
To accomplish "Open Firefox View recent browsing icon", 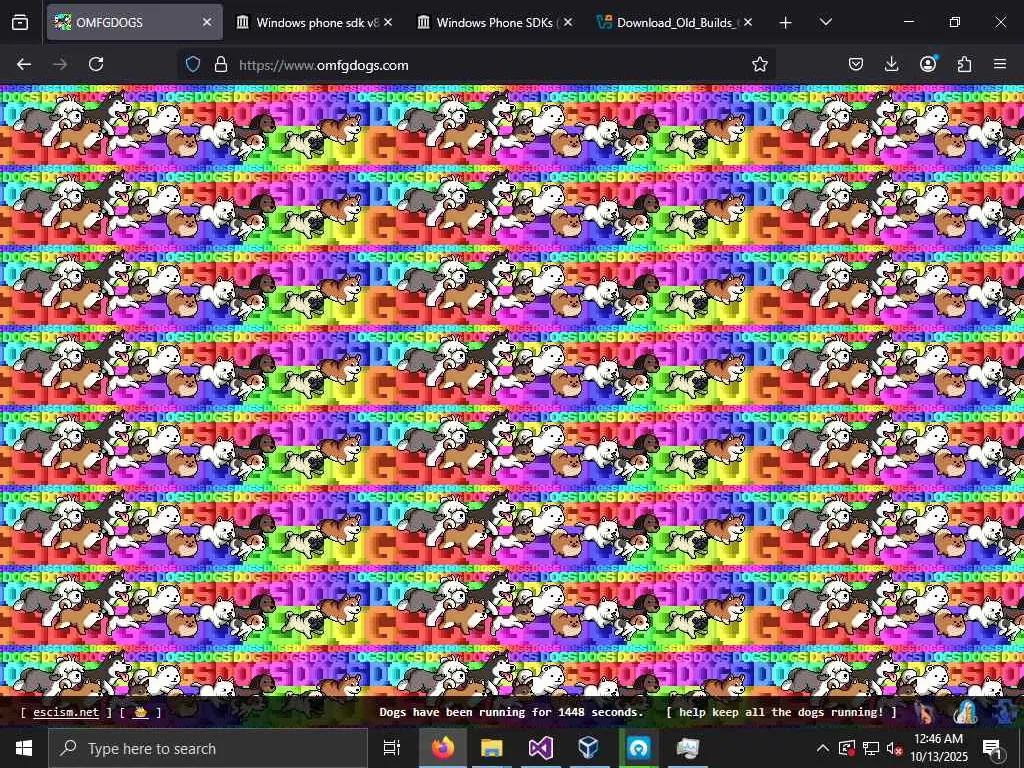I will point(20,22).
